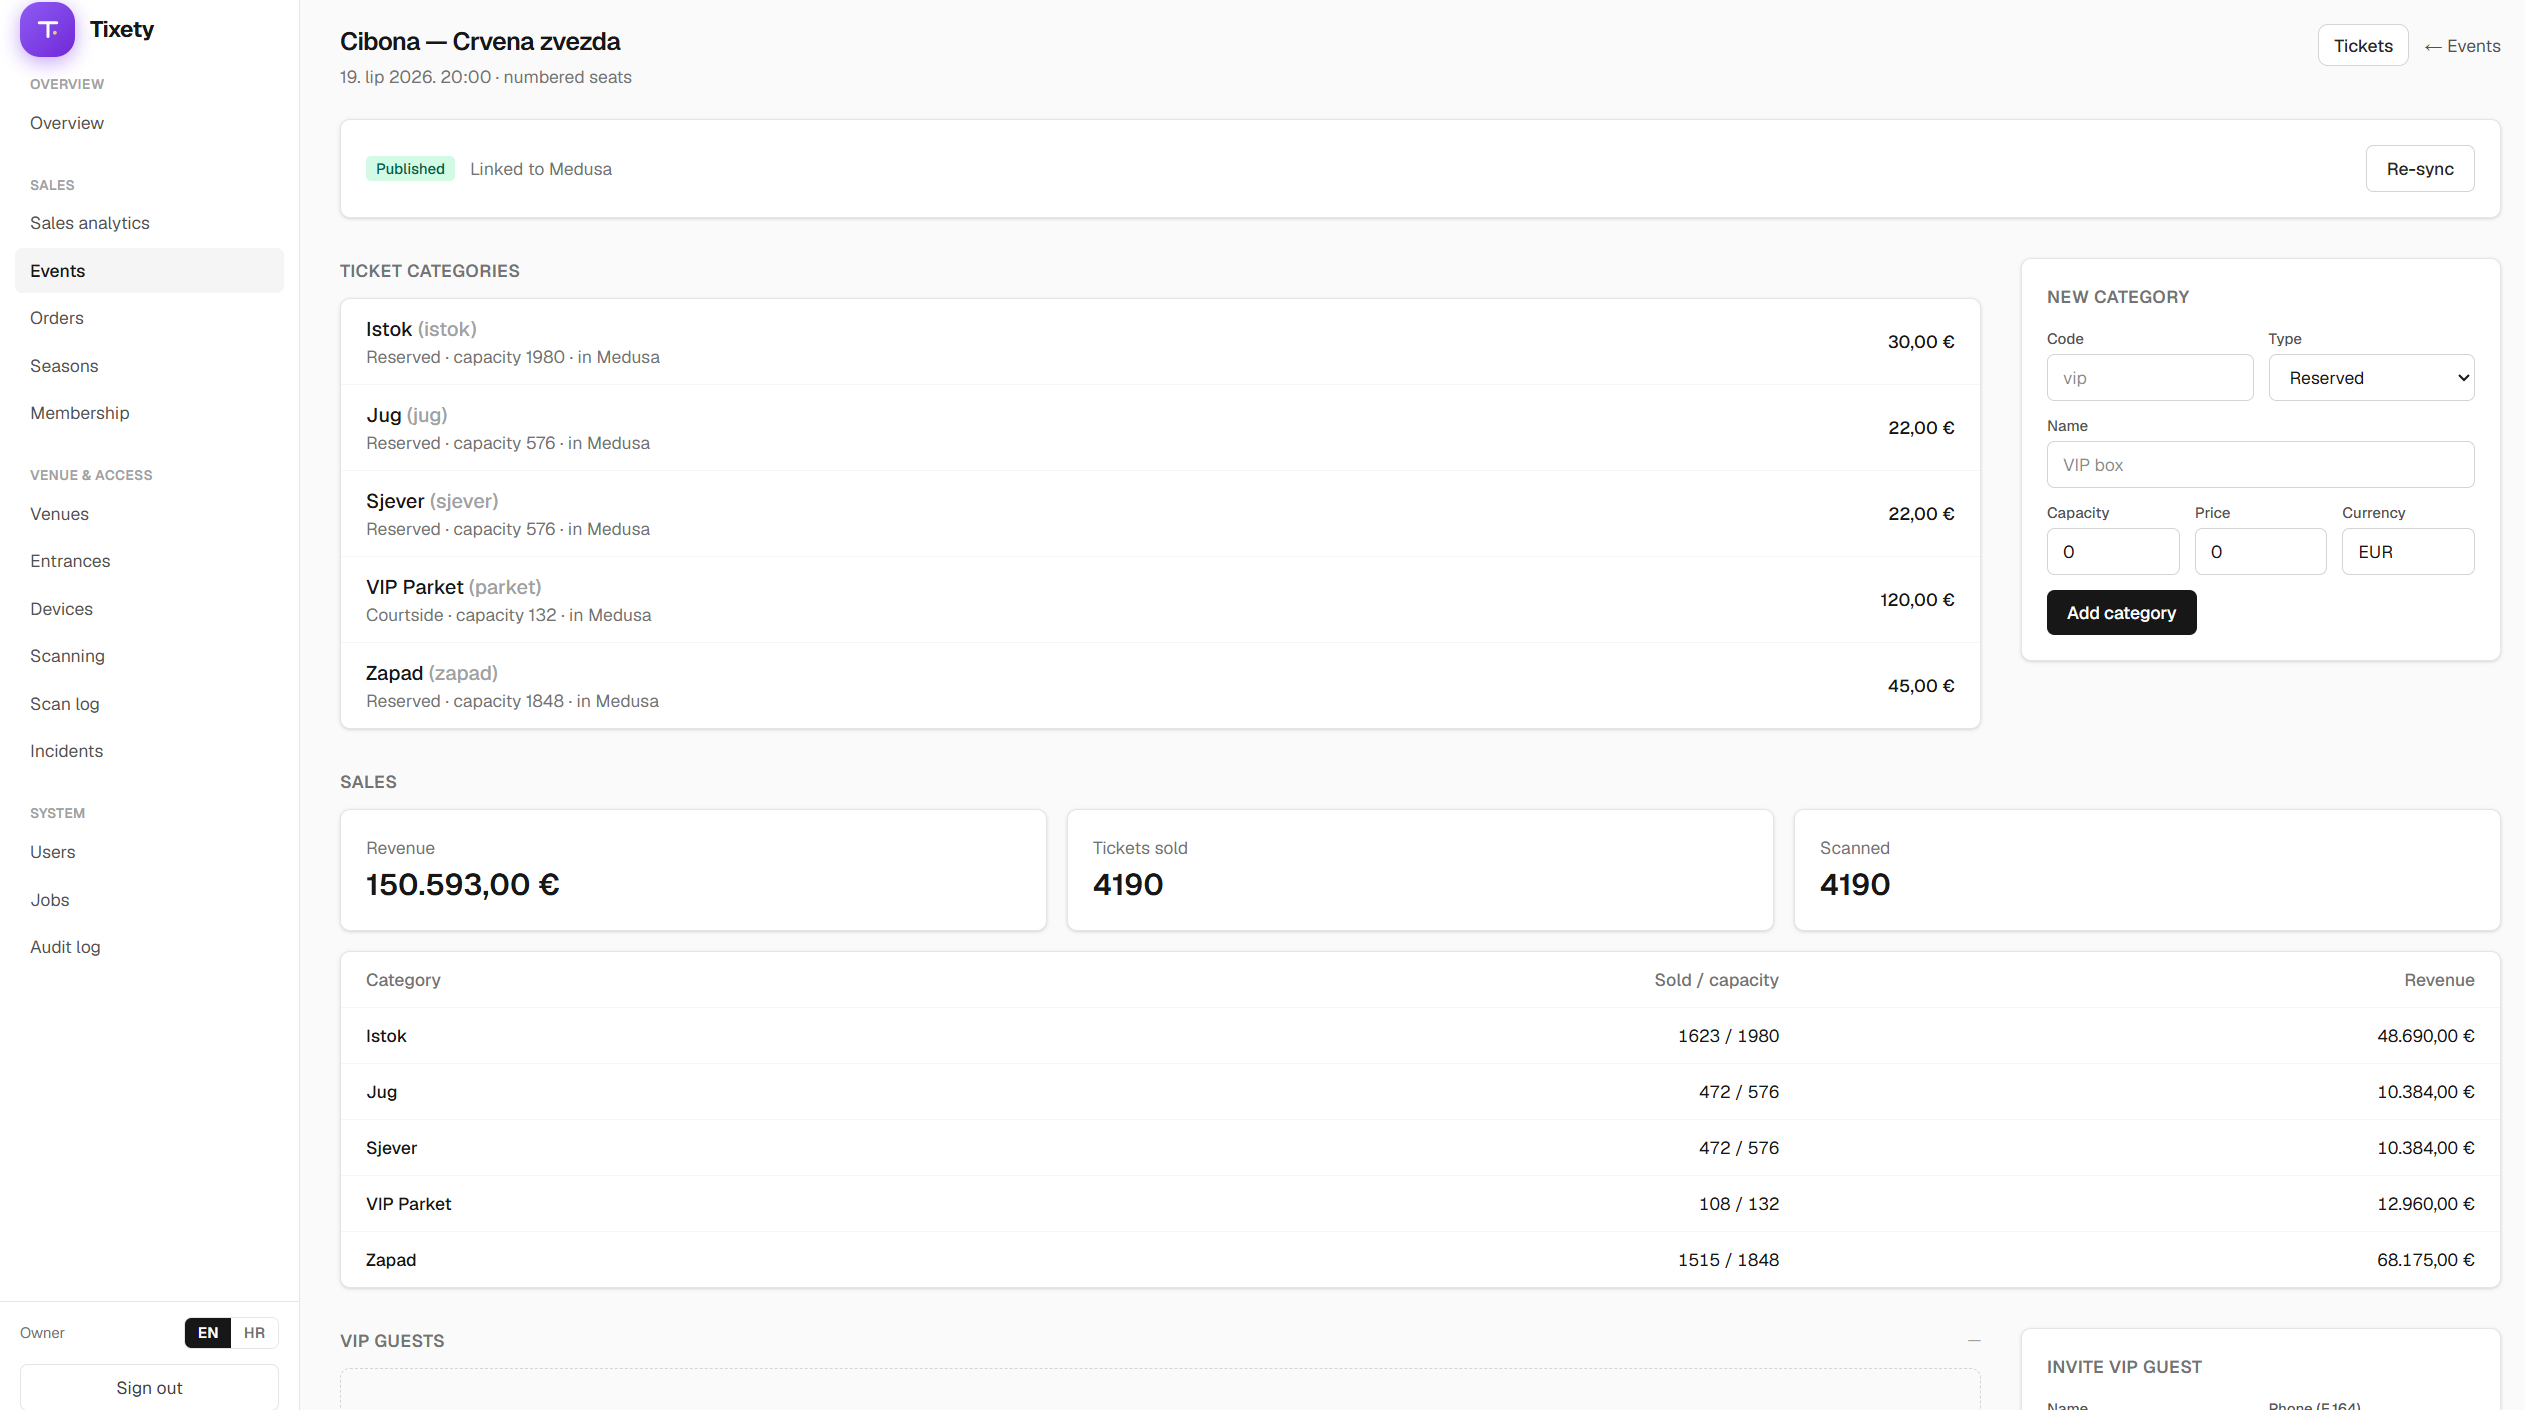Switch language to EN
This screenshot has height=1410, width=2525.
pos(208,1333)
